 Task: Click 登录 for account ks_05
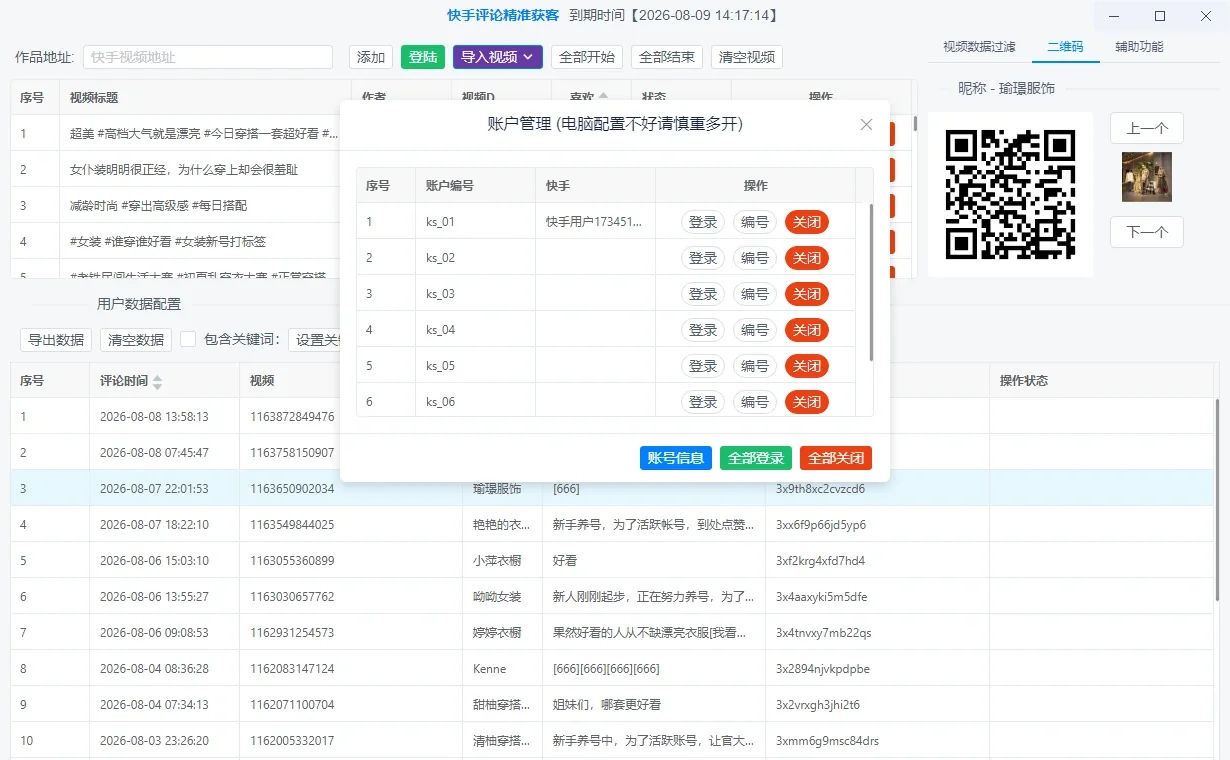pos(703,366)
